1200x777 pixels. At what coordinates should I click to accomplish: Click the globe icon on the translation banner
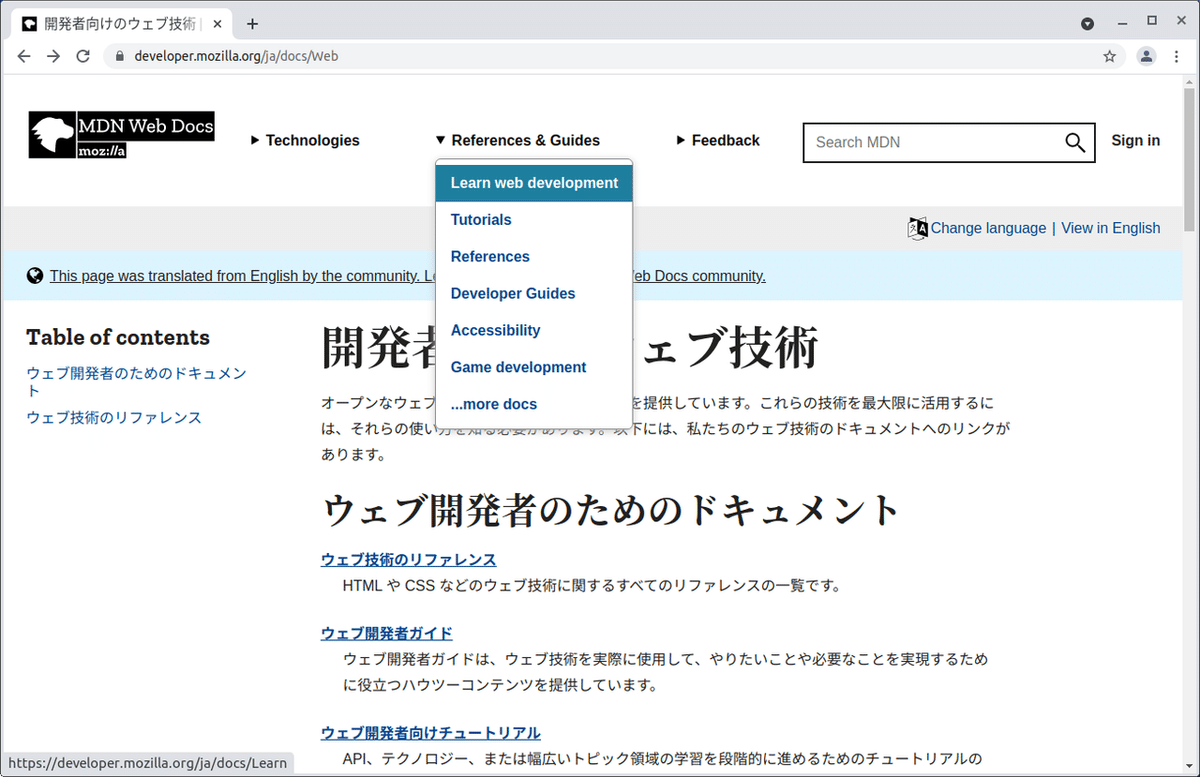pos(35,274)
